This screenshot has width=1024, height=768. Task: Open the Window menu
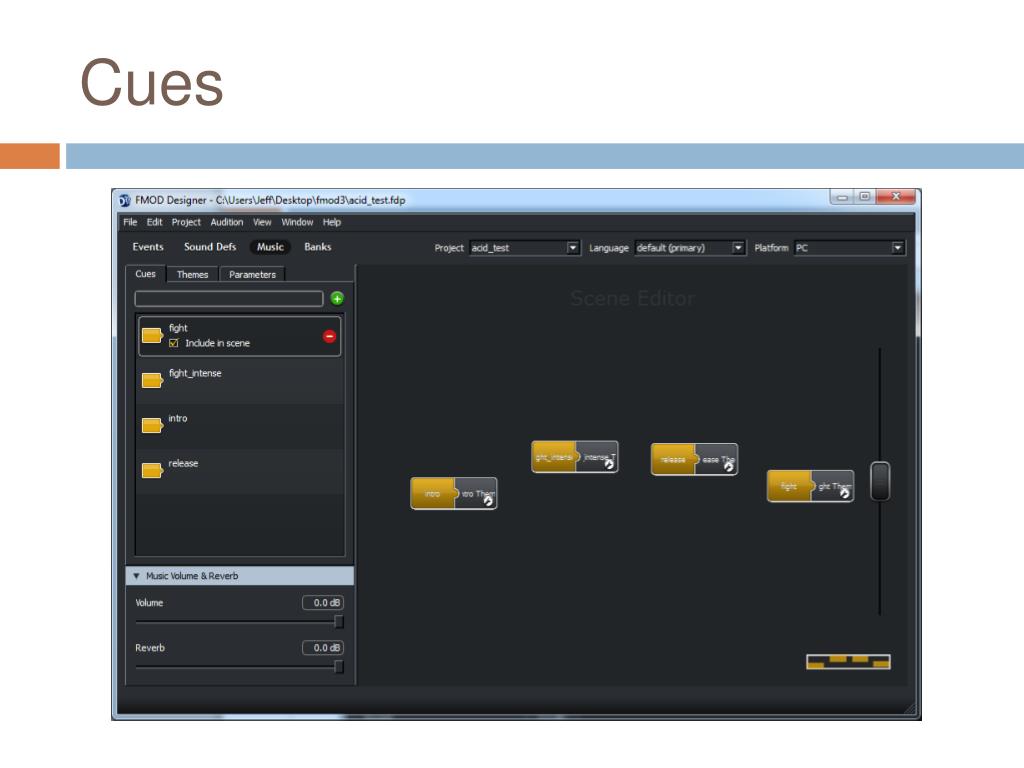tap(297, 222)
